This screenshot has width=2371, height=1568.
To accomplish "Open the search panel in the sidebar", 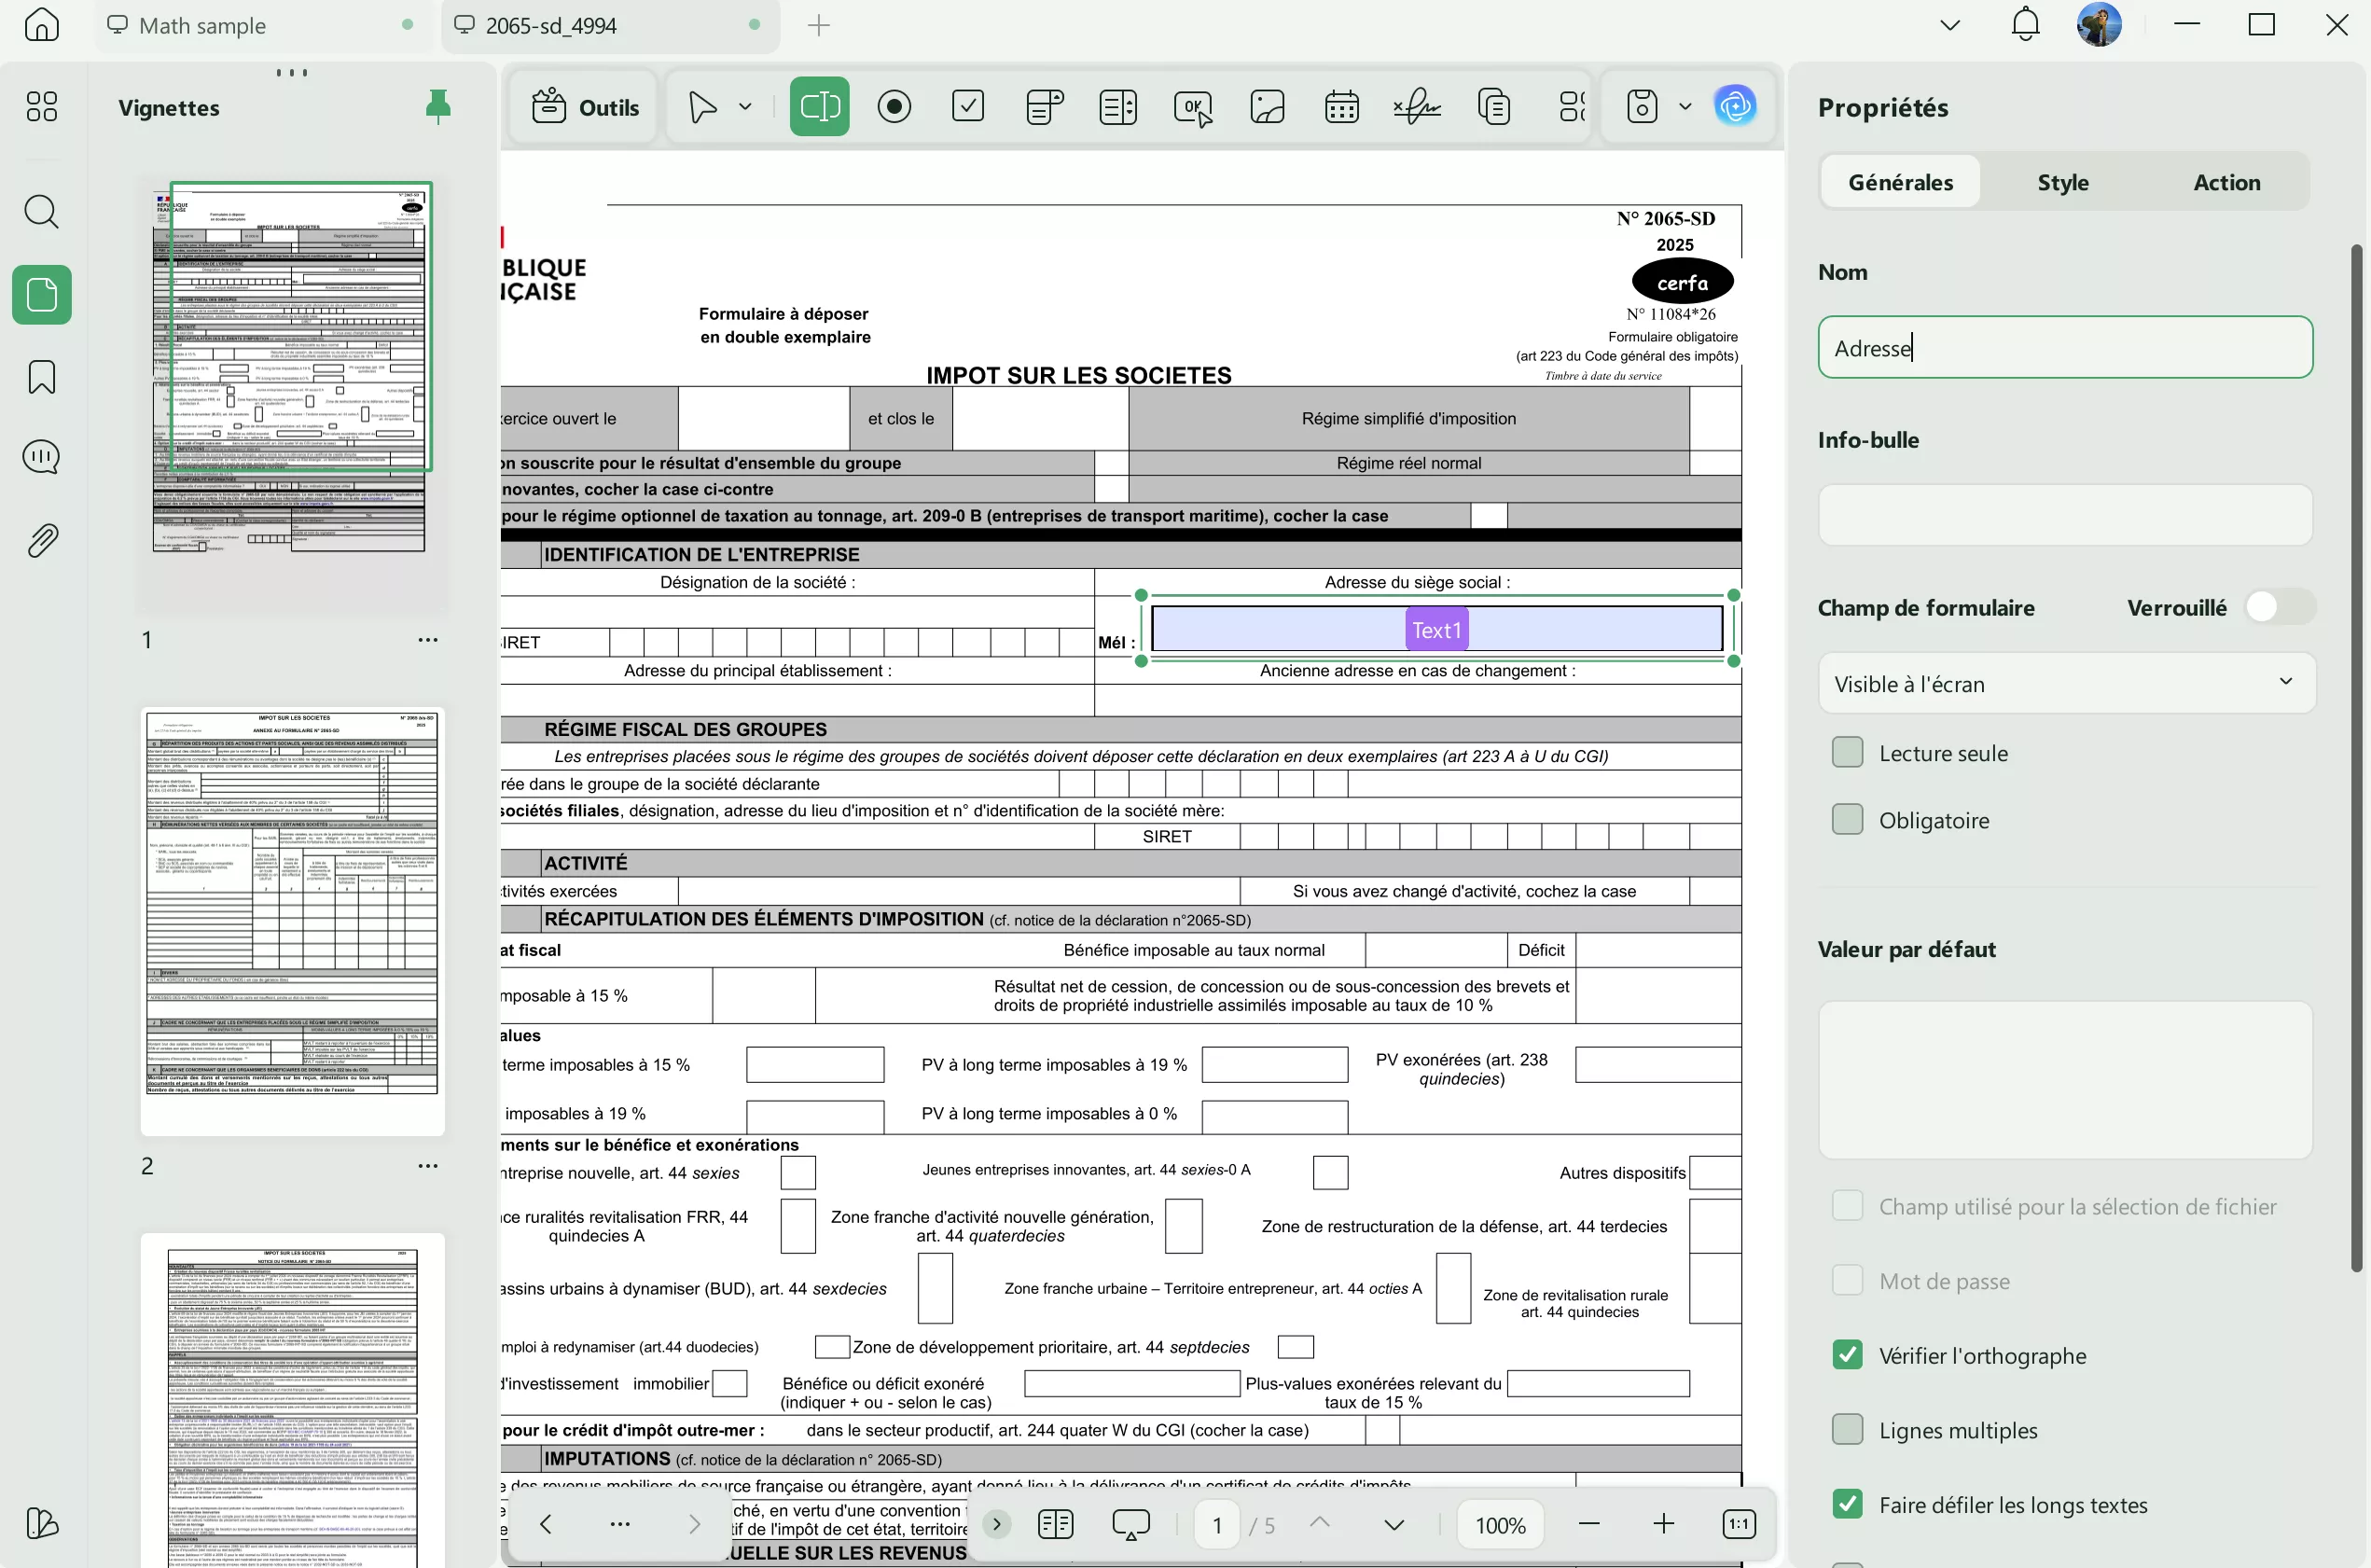I will click(41, 212).
